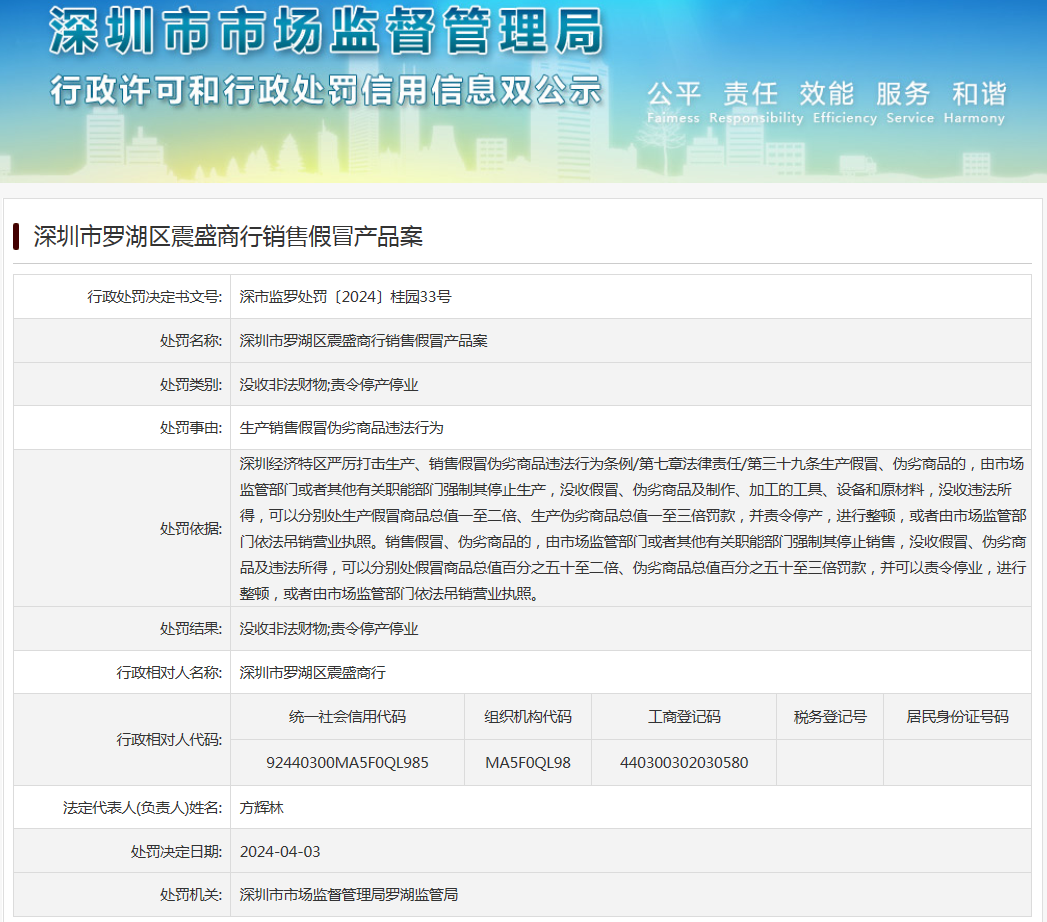
Task: Click the 深圳市市场监督管理局 banner title
Action: click(326, 33)
